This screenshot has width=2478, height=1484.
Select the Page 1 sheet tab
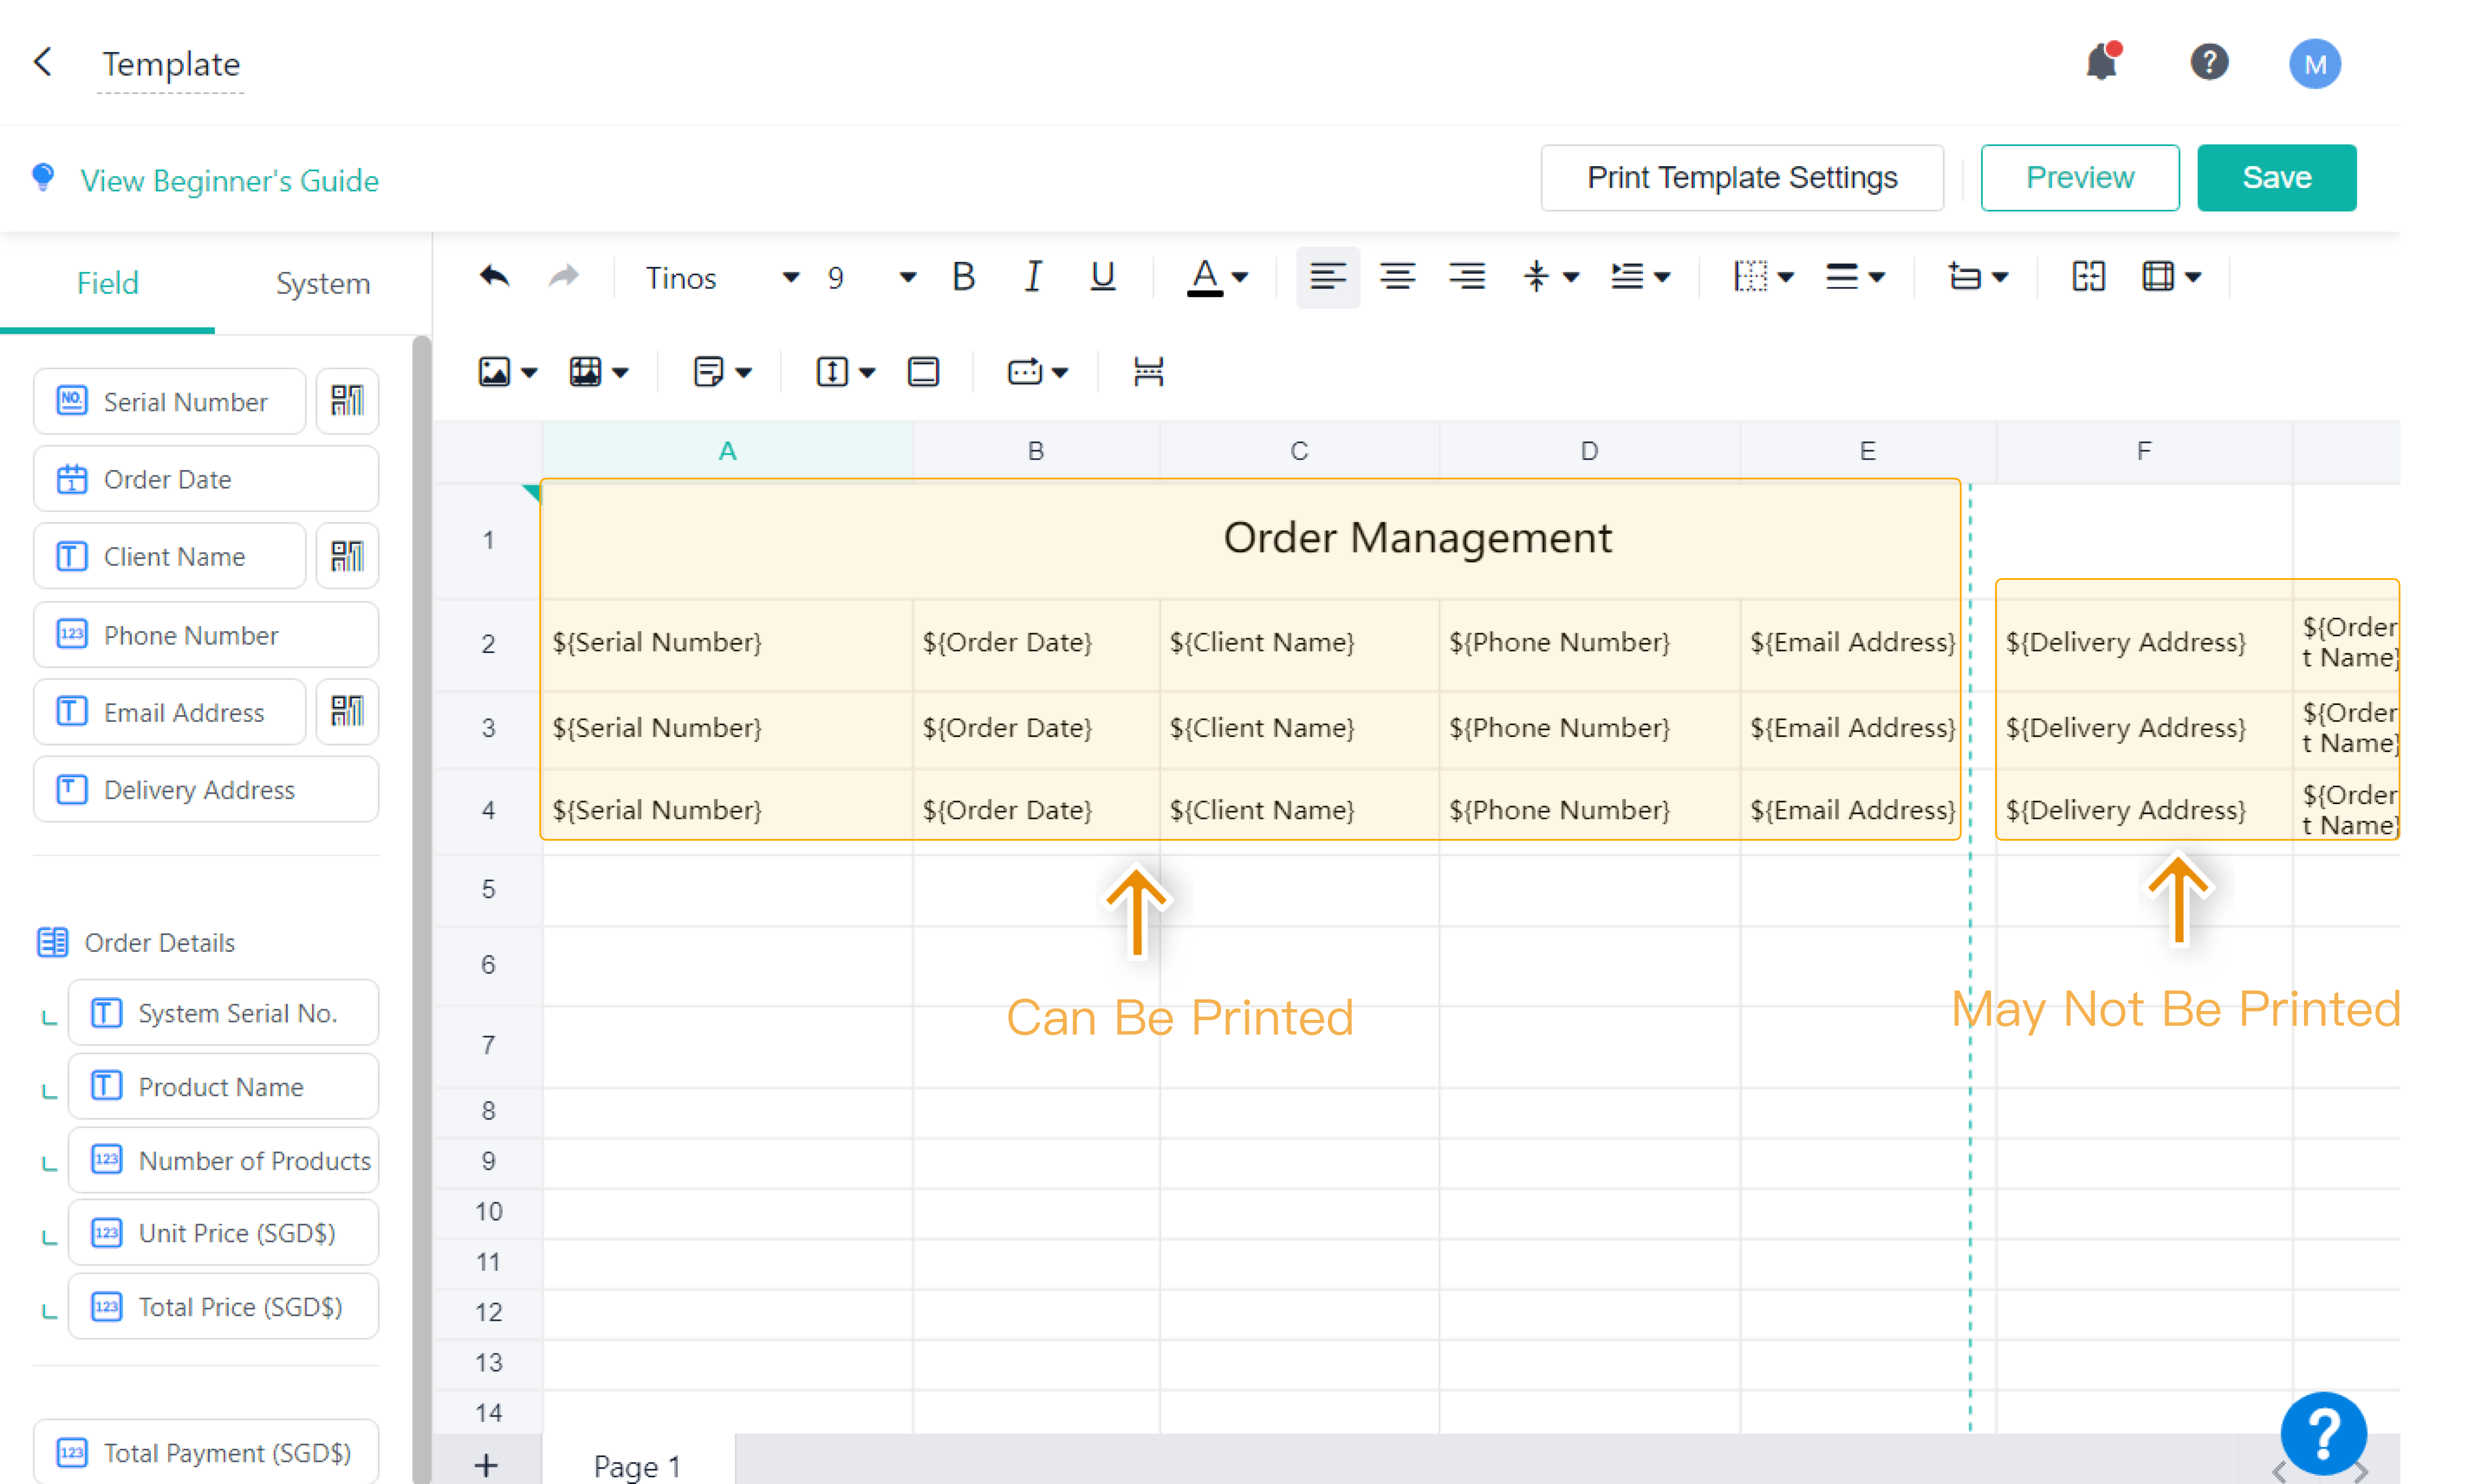tap(637, 1465)
